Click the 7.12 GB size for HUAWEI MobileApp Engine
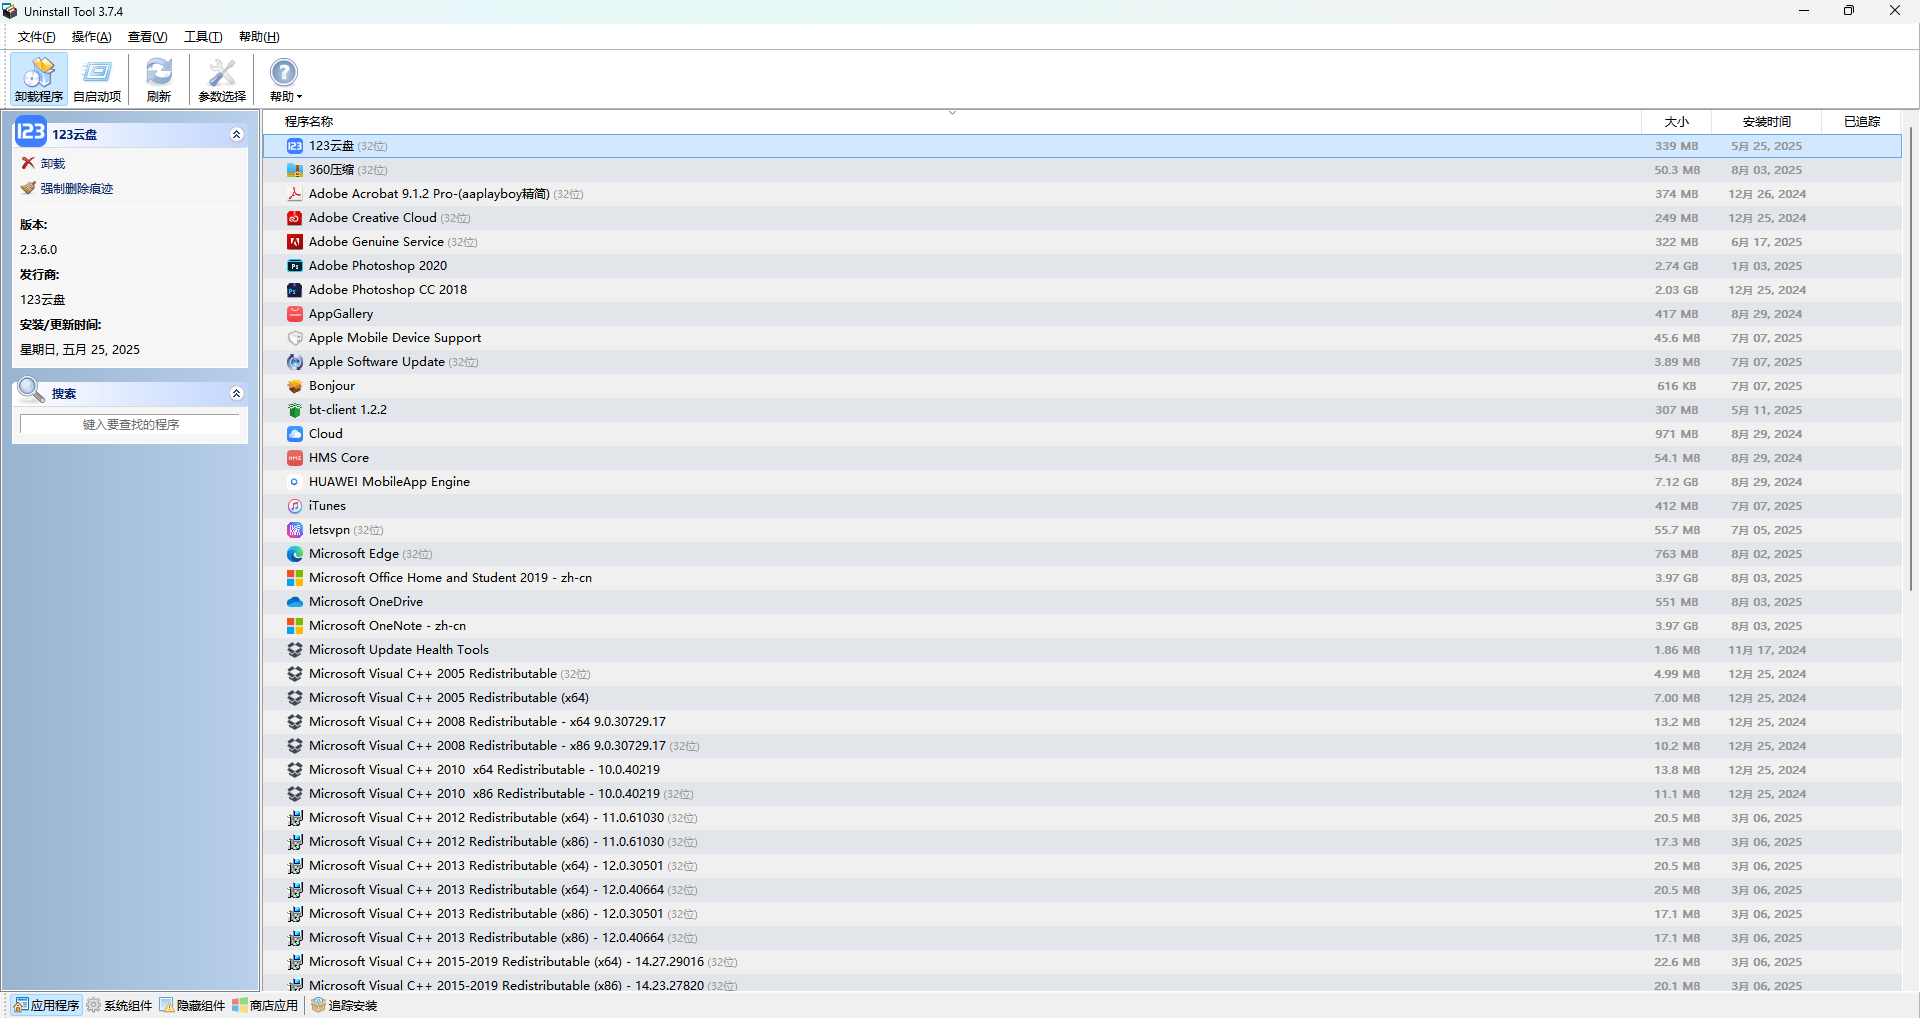This screenshot has width=1920, height=1018. [x=1676, y=482]
